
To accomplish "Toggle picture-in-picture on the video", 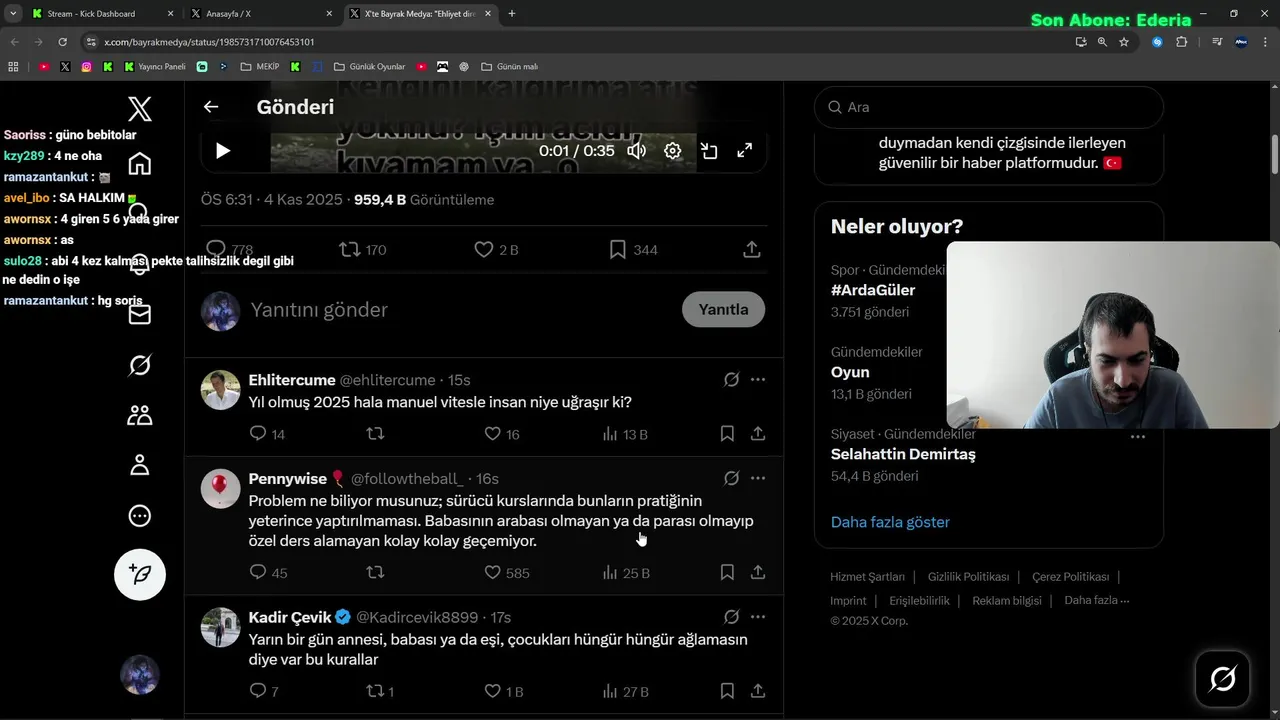I will click(709, 151).
